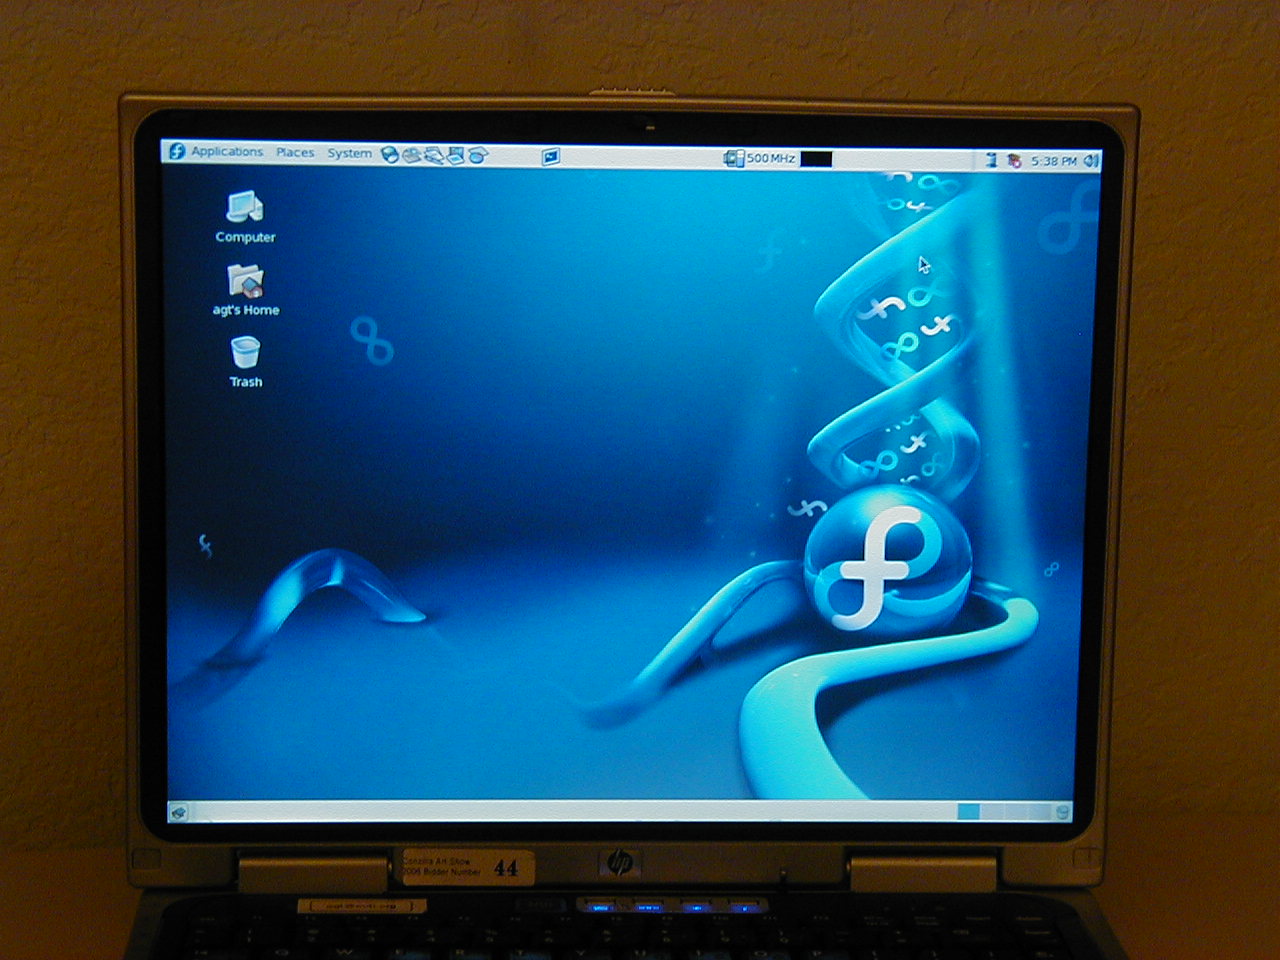Click the Trash applet in bottom panel
1280x960 pixels.
click(1062, 811)
